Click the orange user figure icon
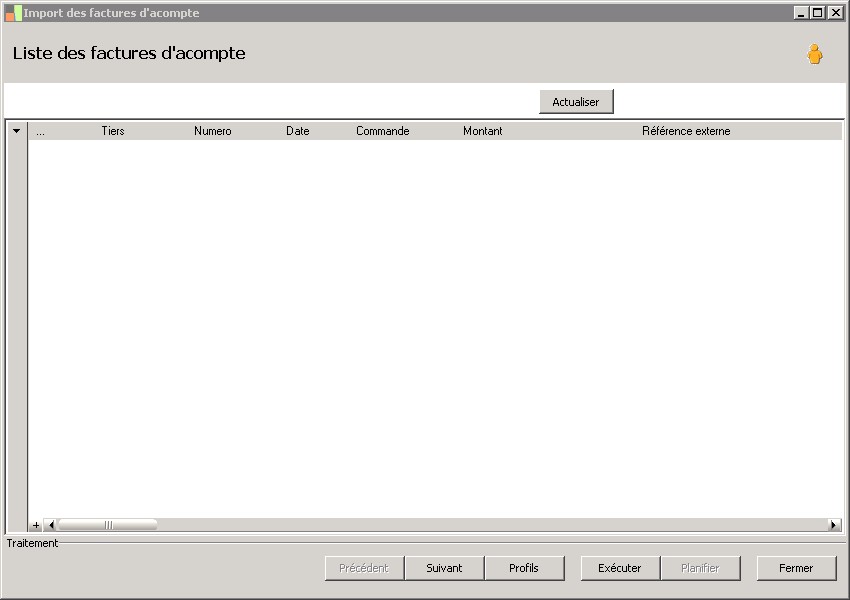The width and height of the screenshot is (850, 600). click(x=814, y=54)
